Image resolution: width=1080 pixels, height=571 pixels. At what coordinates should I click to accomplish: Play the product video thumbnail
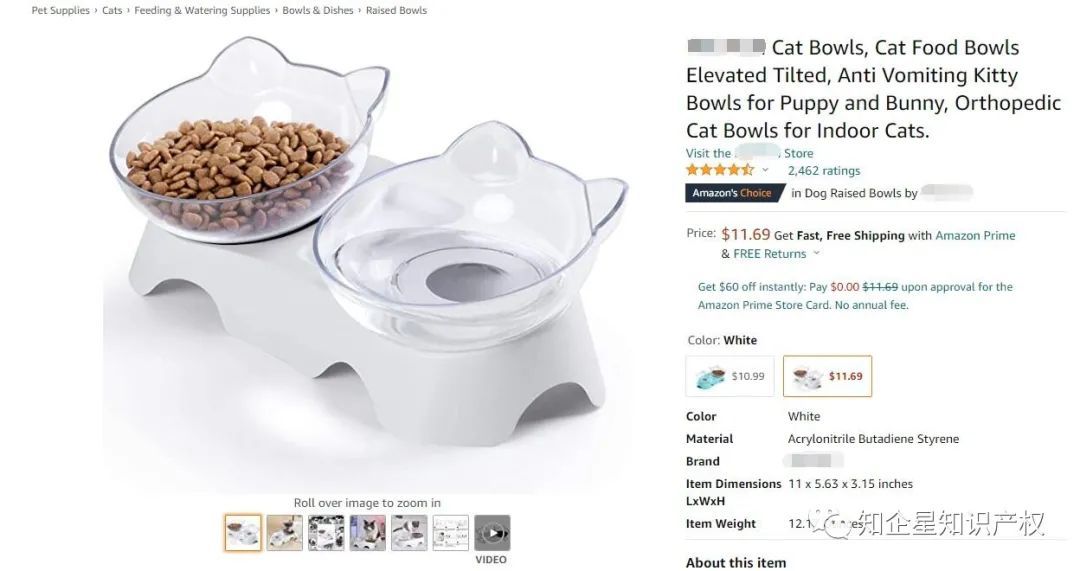tap(491, 533)
